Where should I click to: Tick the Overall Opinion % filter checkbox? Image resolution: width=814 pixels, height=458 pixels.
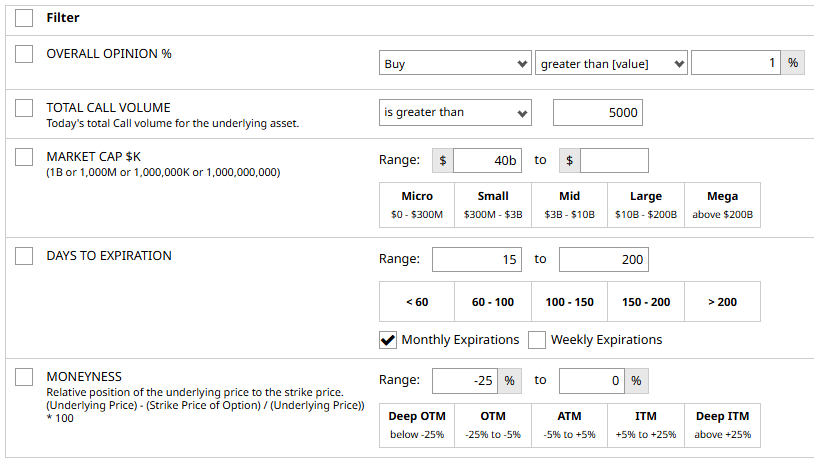click(24, 54)
